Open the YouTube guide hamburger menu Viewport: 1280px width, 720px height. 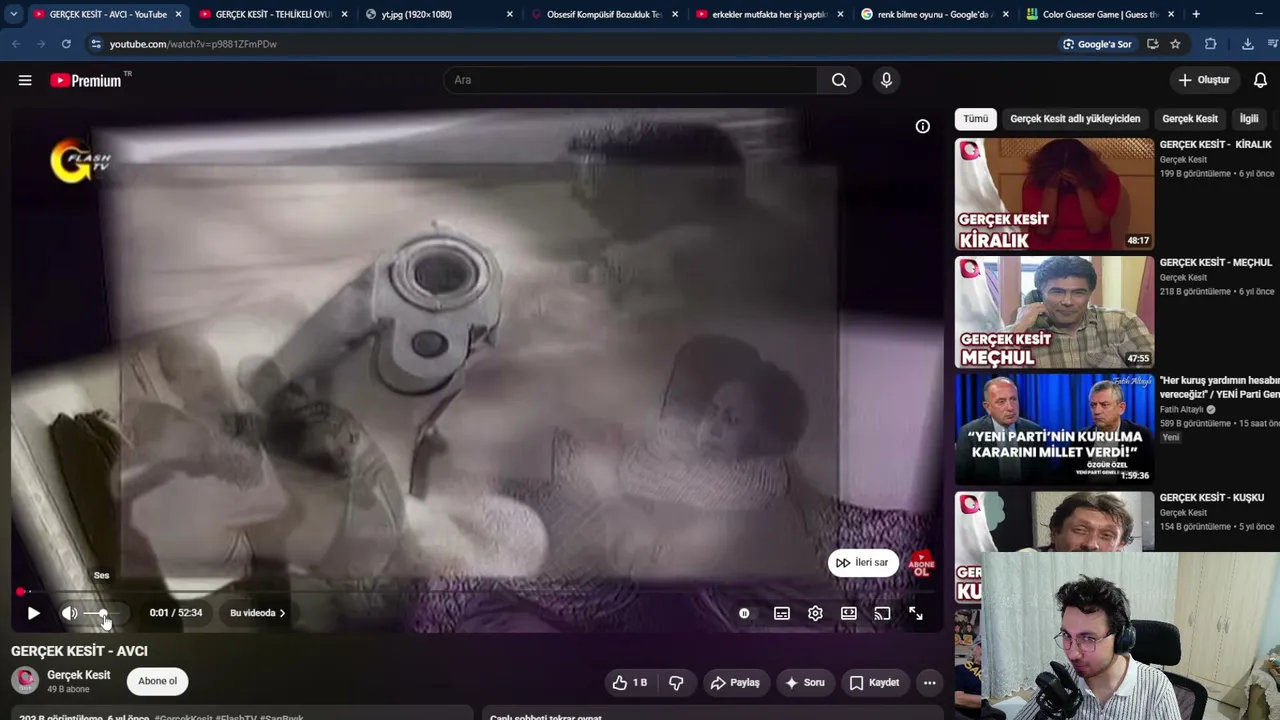point(25,80)
